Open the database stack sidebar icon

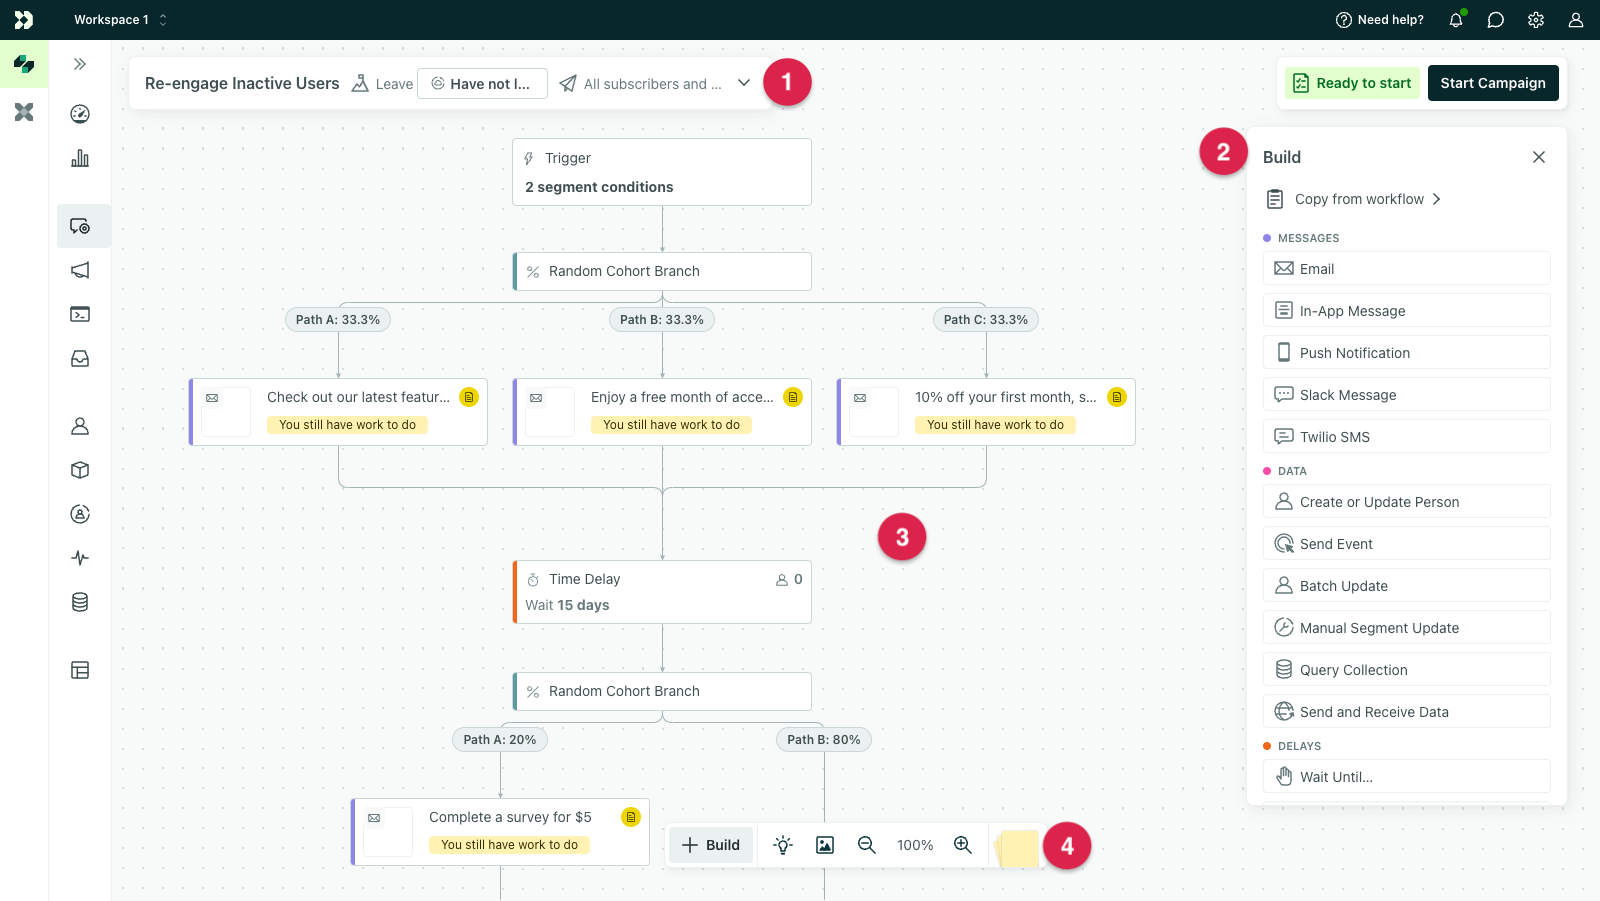80,602
